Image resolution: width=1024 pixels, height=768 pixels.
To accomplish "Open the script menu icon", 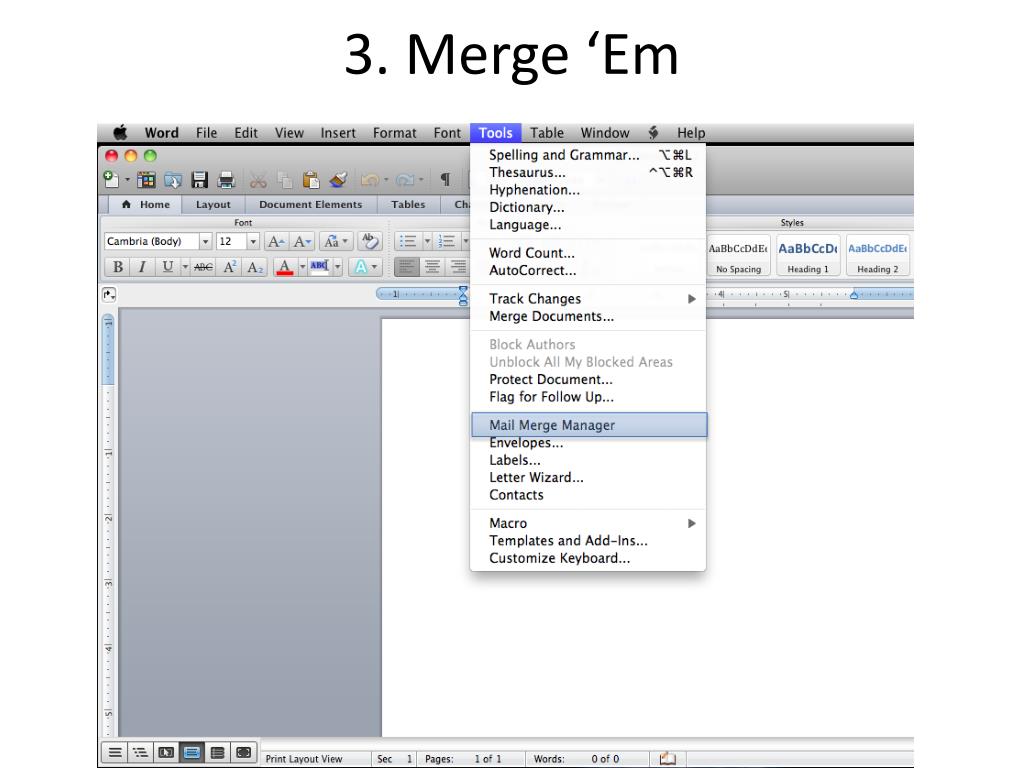I will (x=653, y=133).
